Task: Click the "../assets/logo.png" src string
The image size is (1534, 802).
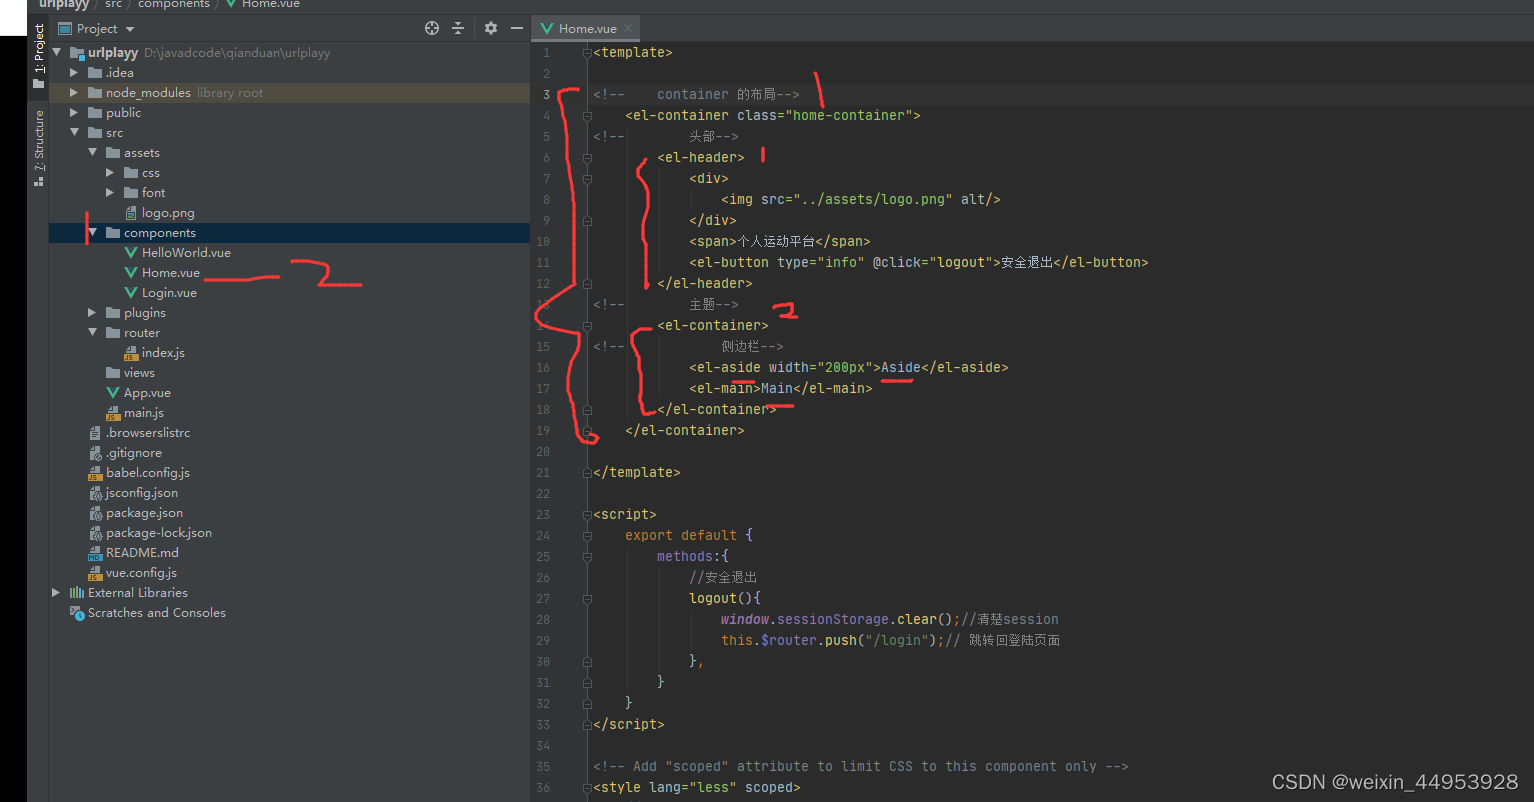Action: (873, 199)
